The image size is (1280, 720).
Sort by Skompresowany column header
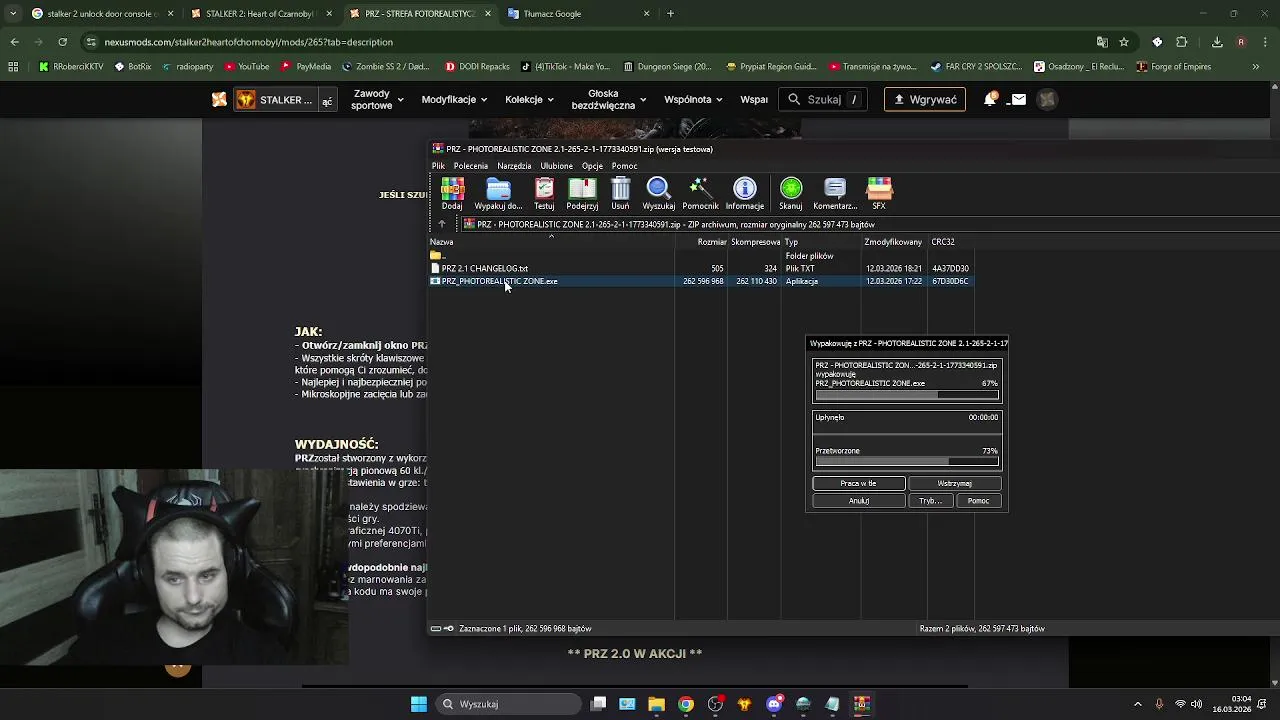(755, 242)
